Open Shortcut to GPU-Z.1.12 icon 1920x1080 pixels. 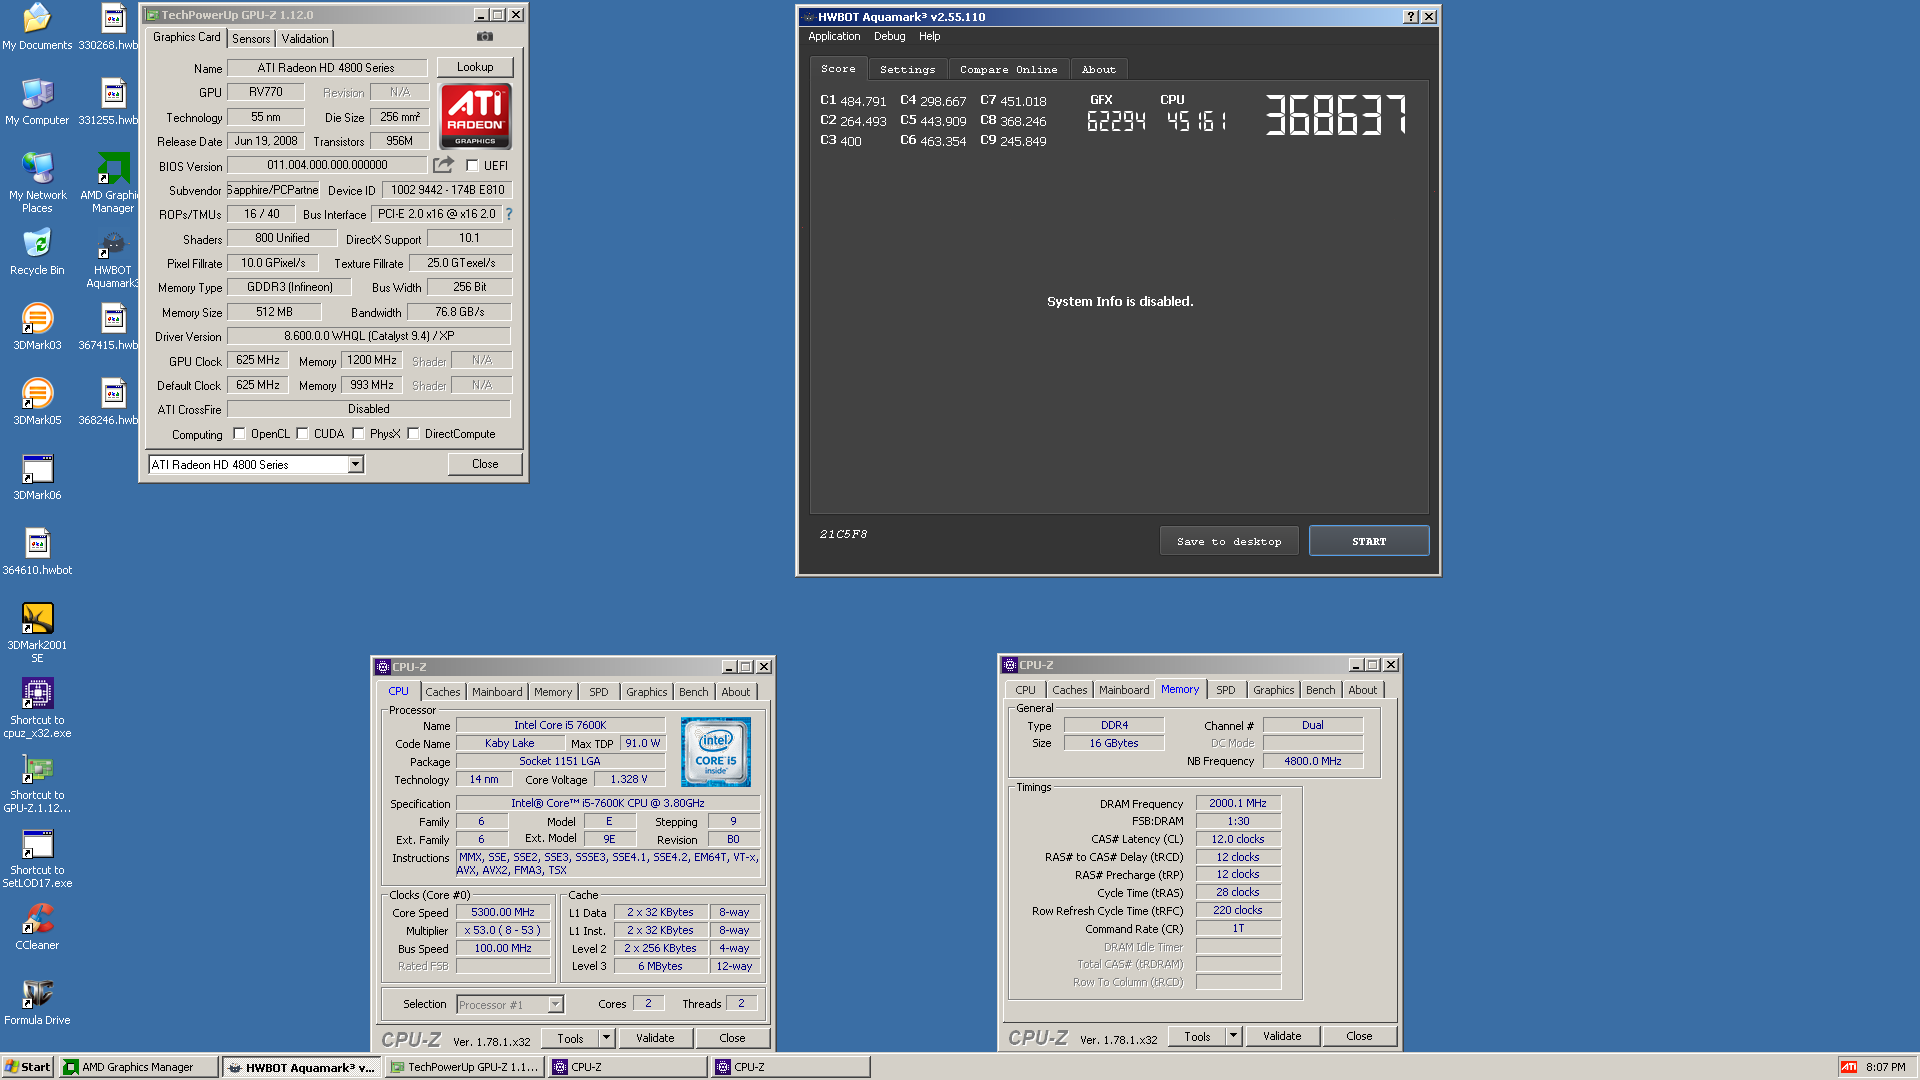pyautogui.click(x=37, y=783)
